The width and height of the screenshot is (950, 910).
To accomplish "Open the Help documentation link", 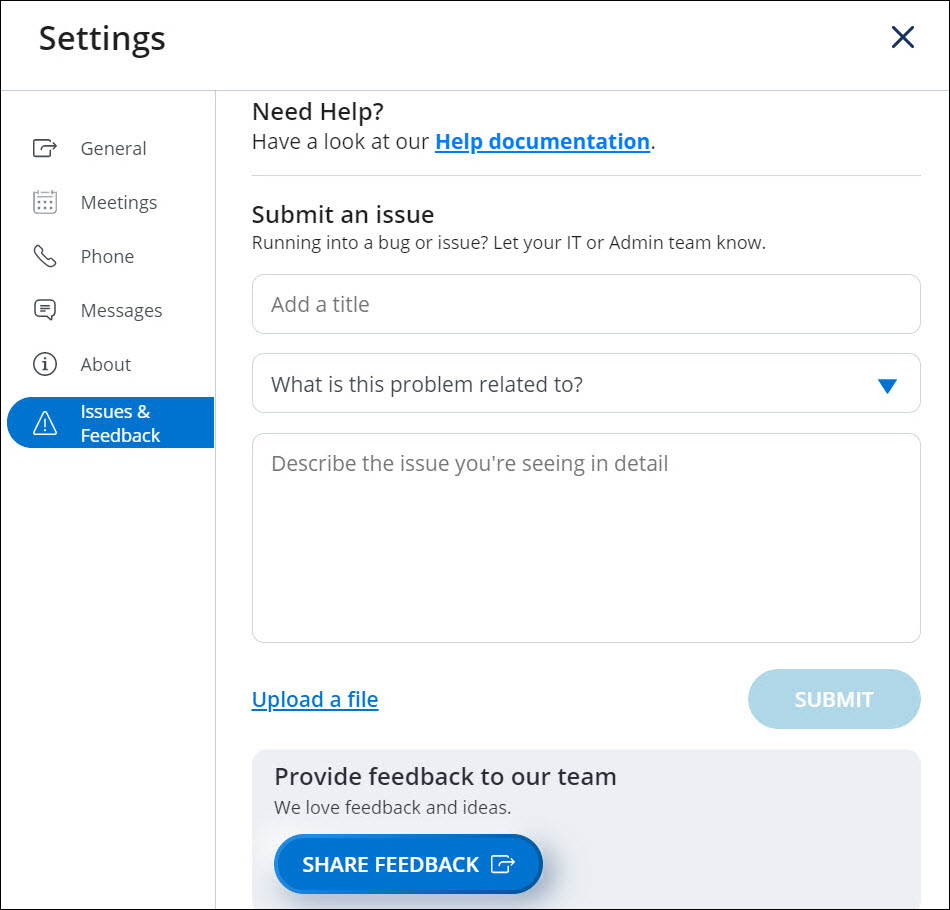I will 542,142.
